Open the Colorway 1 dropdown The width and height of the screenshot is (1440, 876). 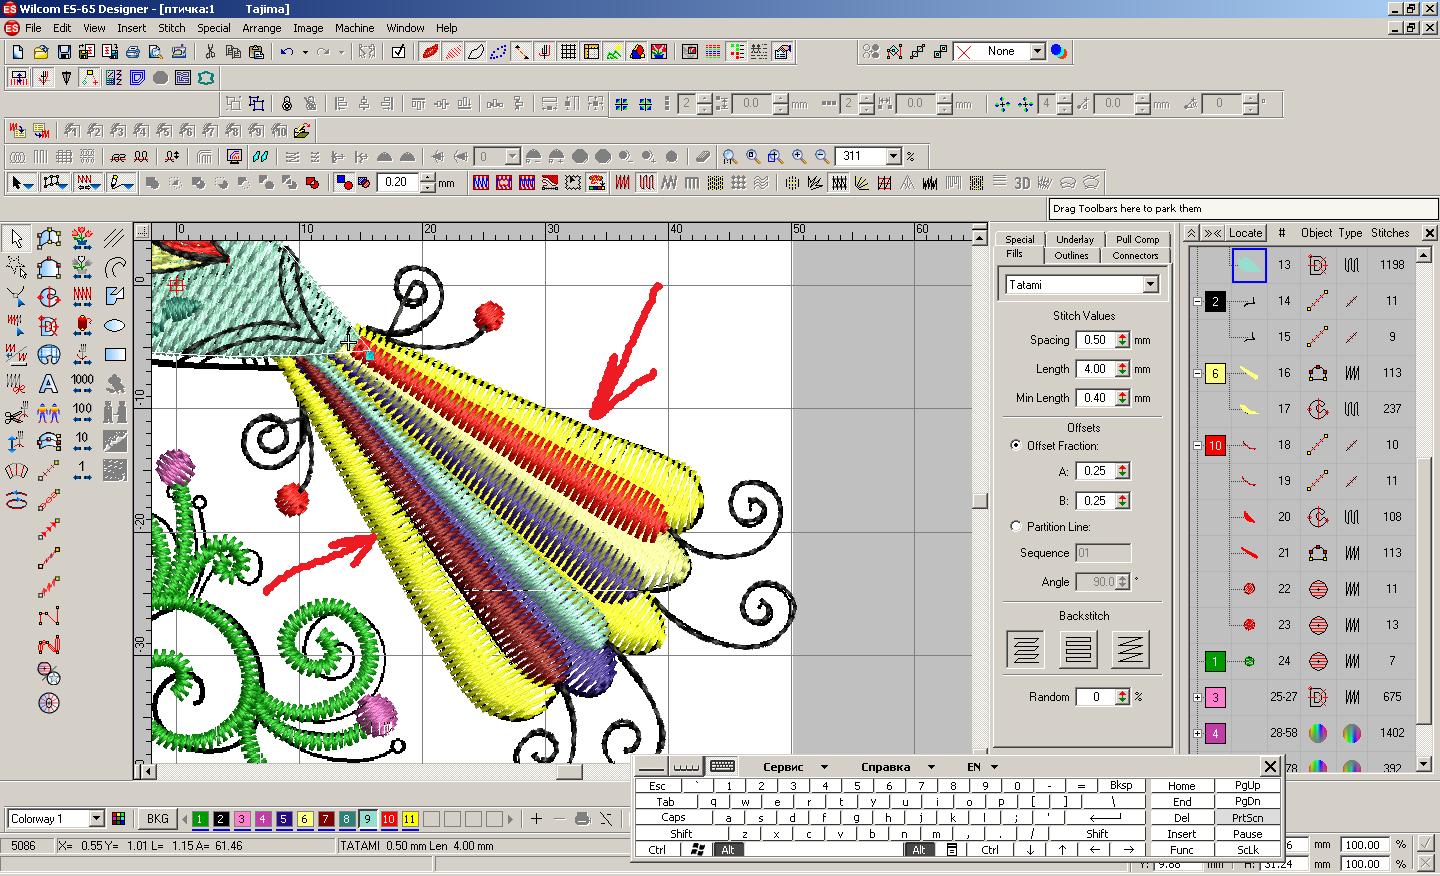(96, 819)
